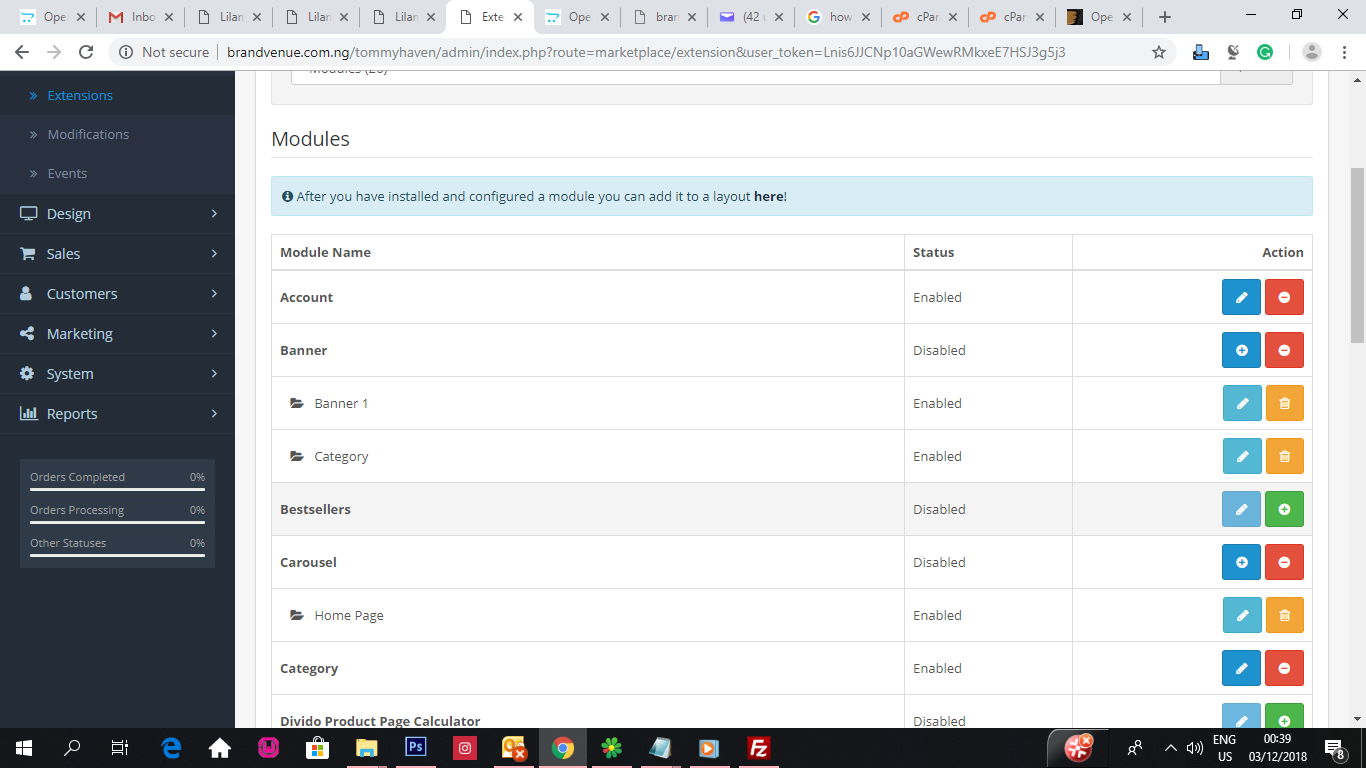Edit the Home Page carousel sub-module
The image size is (1366, 768).
pos(1242,615)
